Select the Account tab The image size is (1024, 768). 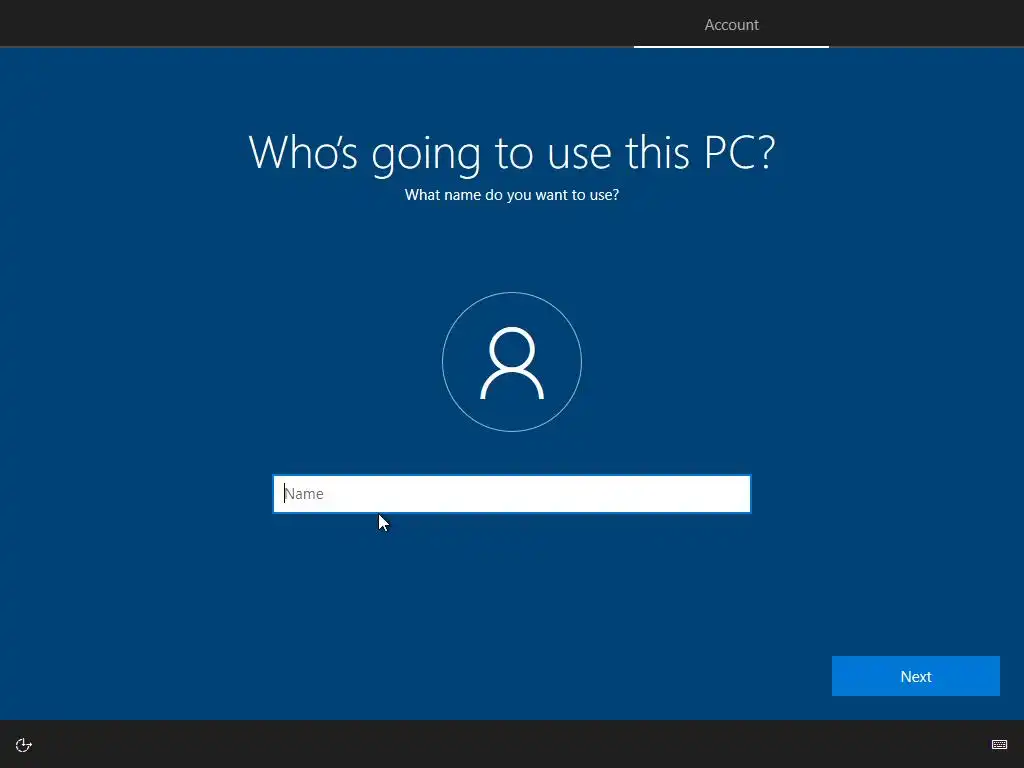[731, 25]
